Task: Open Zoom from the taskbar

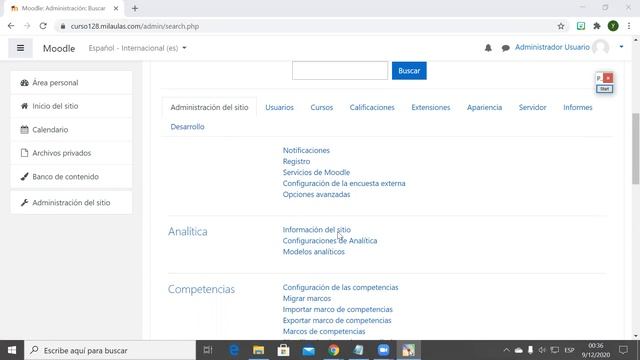Action: click(x=383, y=350)
